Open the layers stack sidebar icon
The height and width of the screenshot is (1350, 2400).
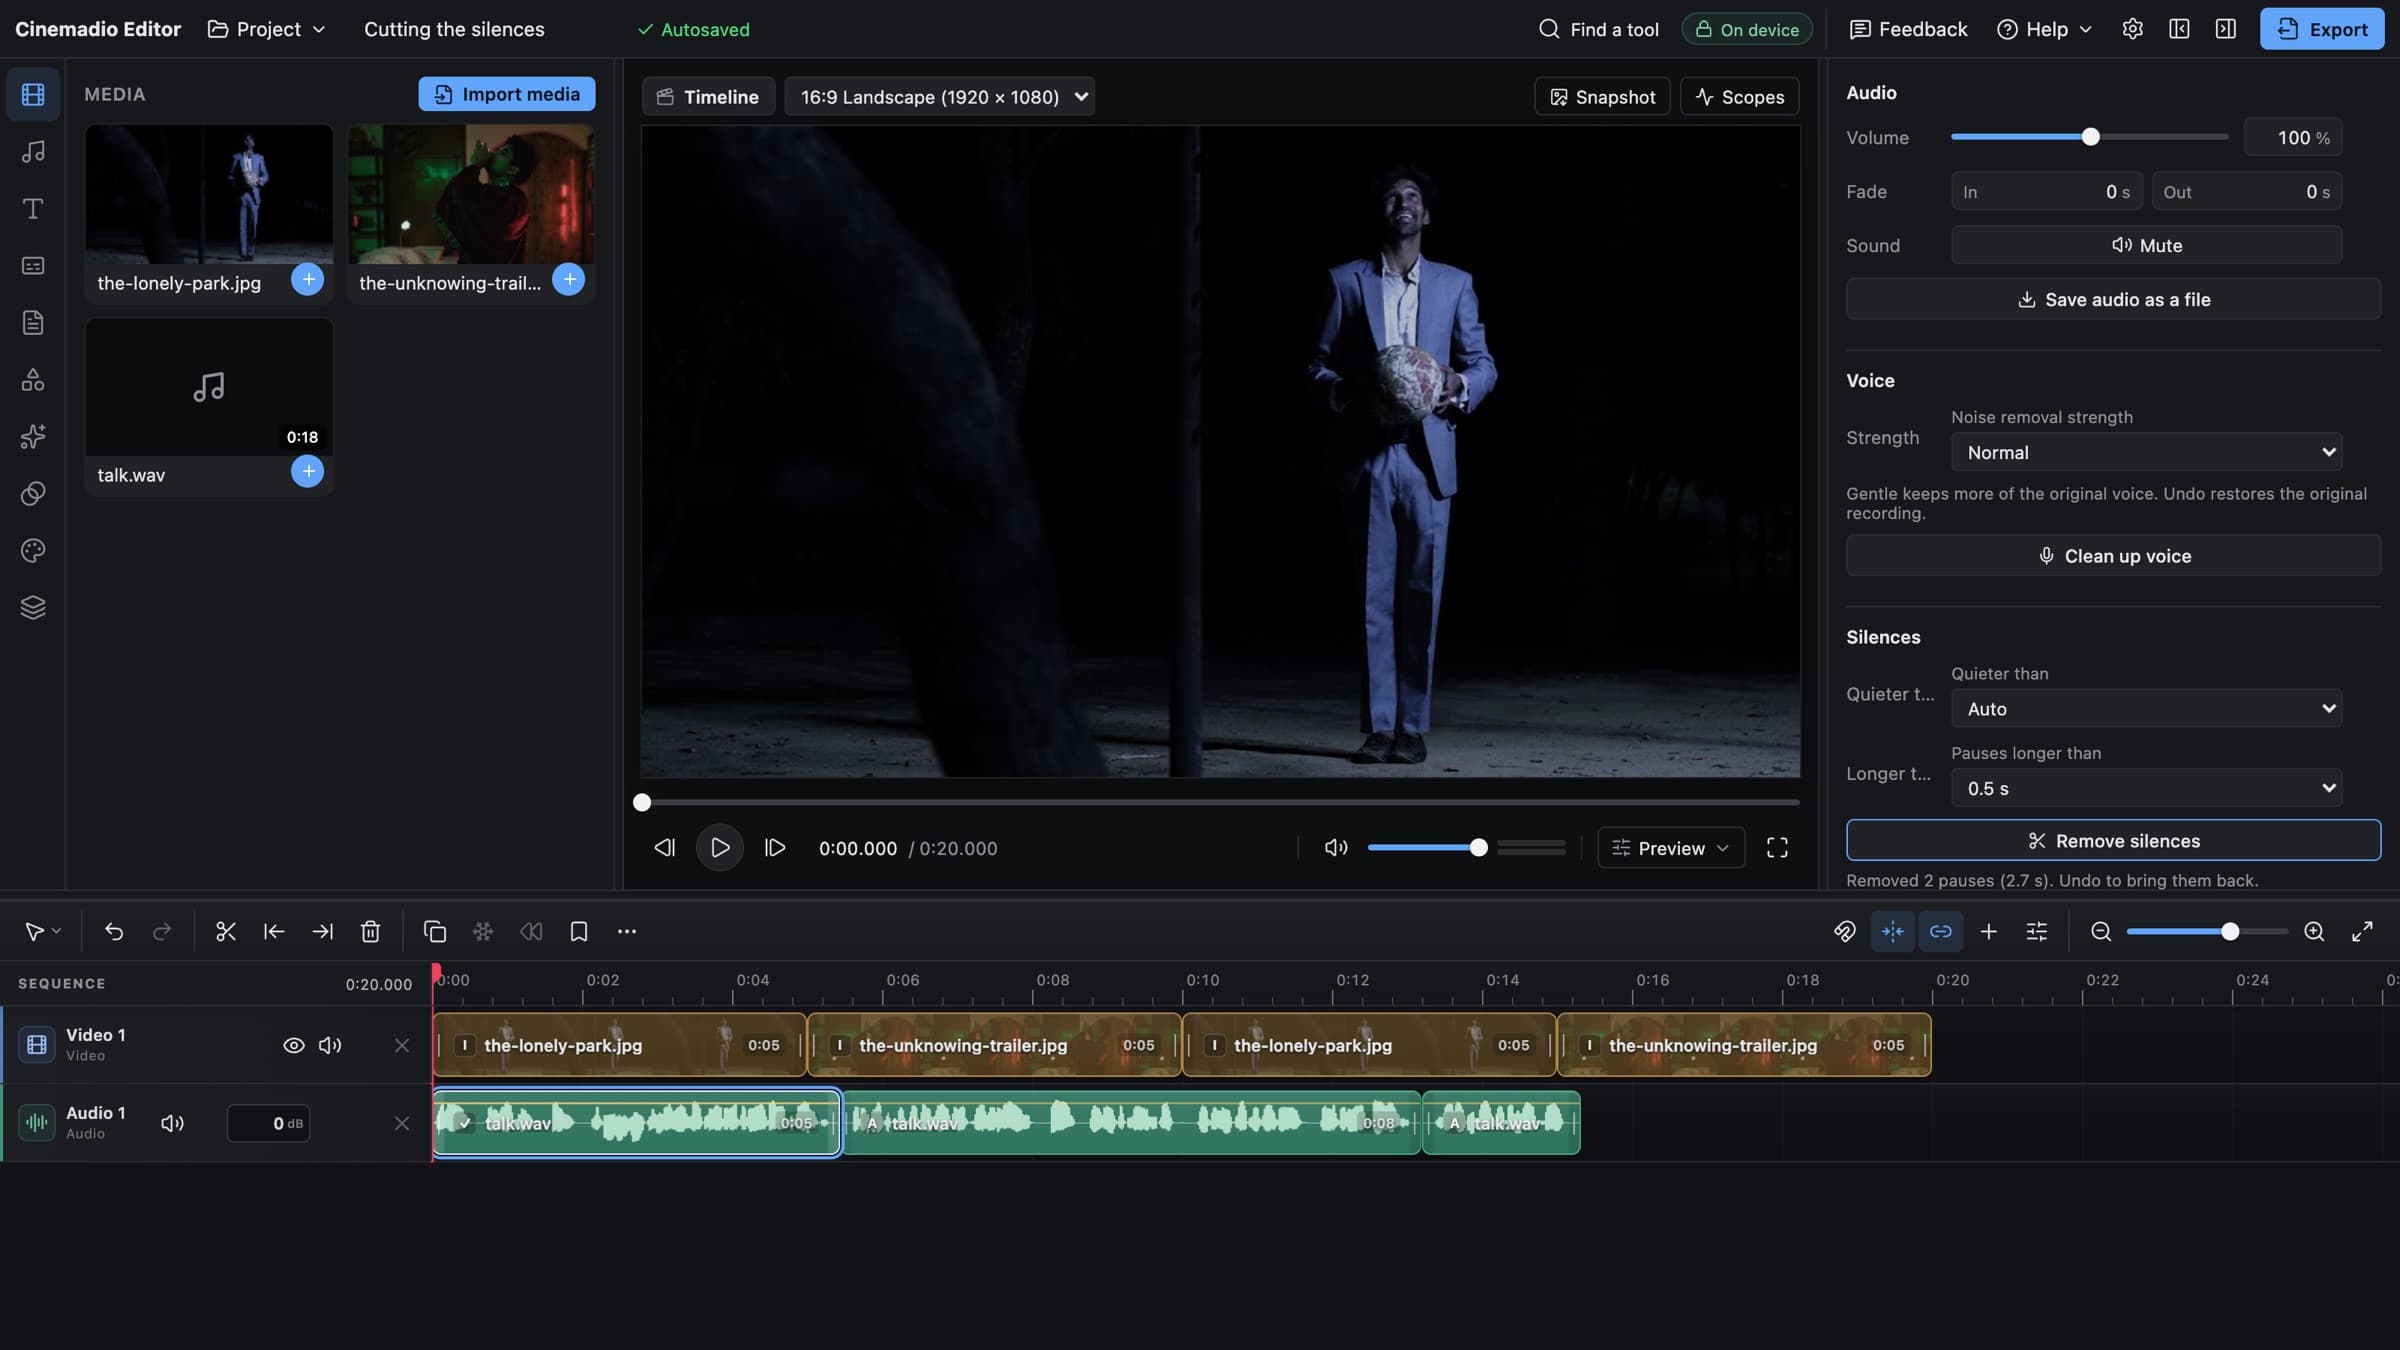click(x=33, y=608)
